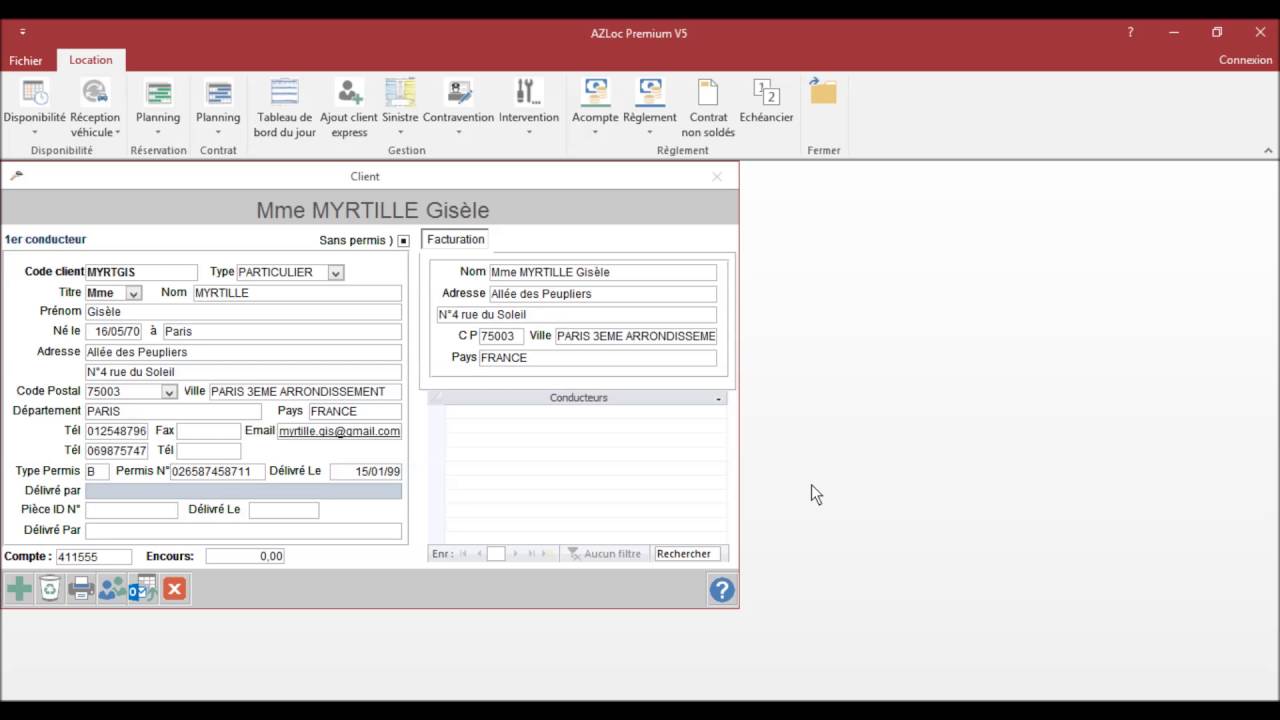Screen dimensions: 1280x720
Task: Switch to the Facturation tab
Action: point(456,240)
